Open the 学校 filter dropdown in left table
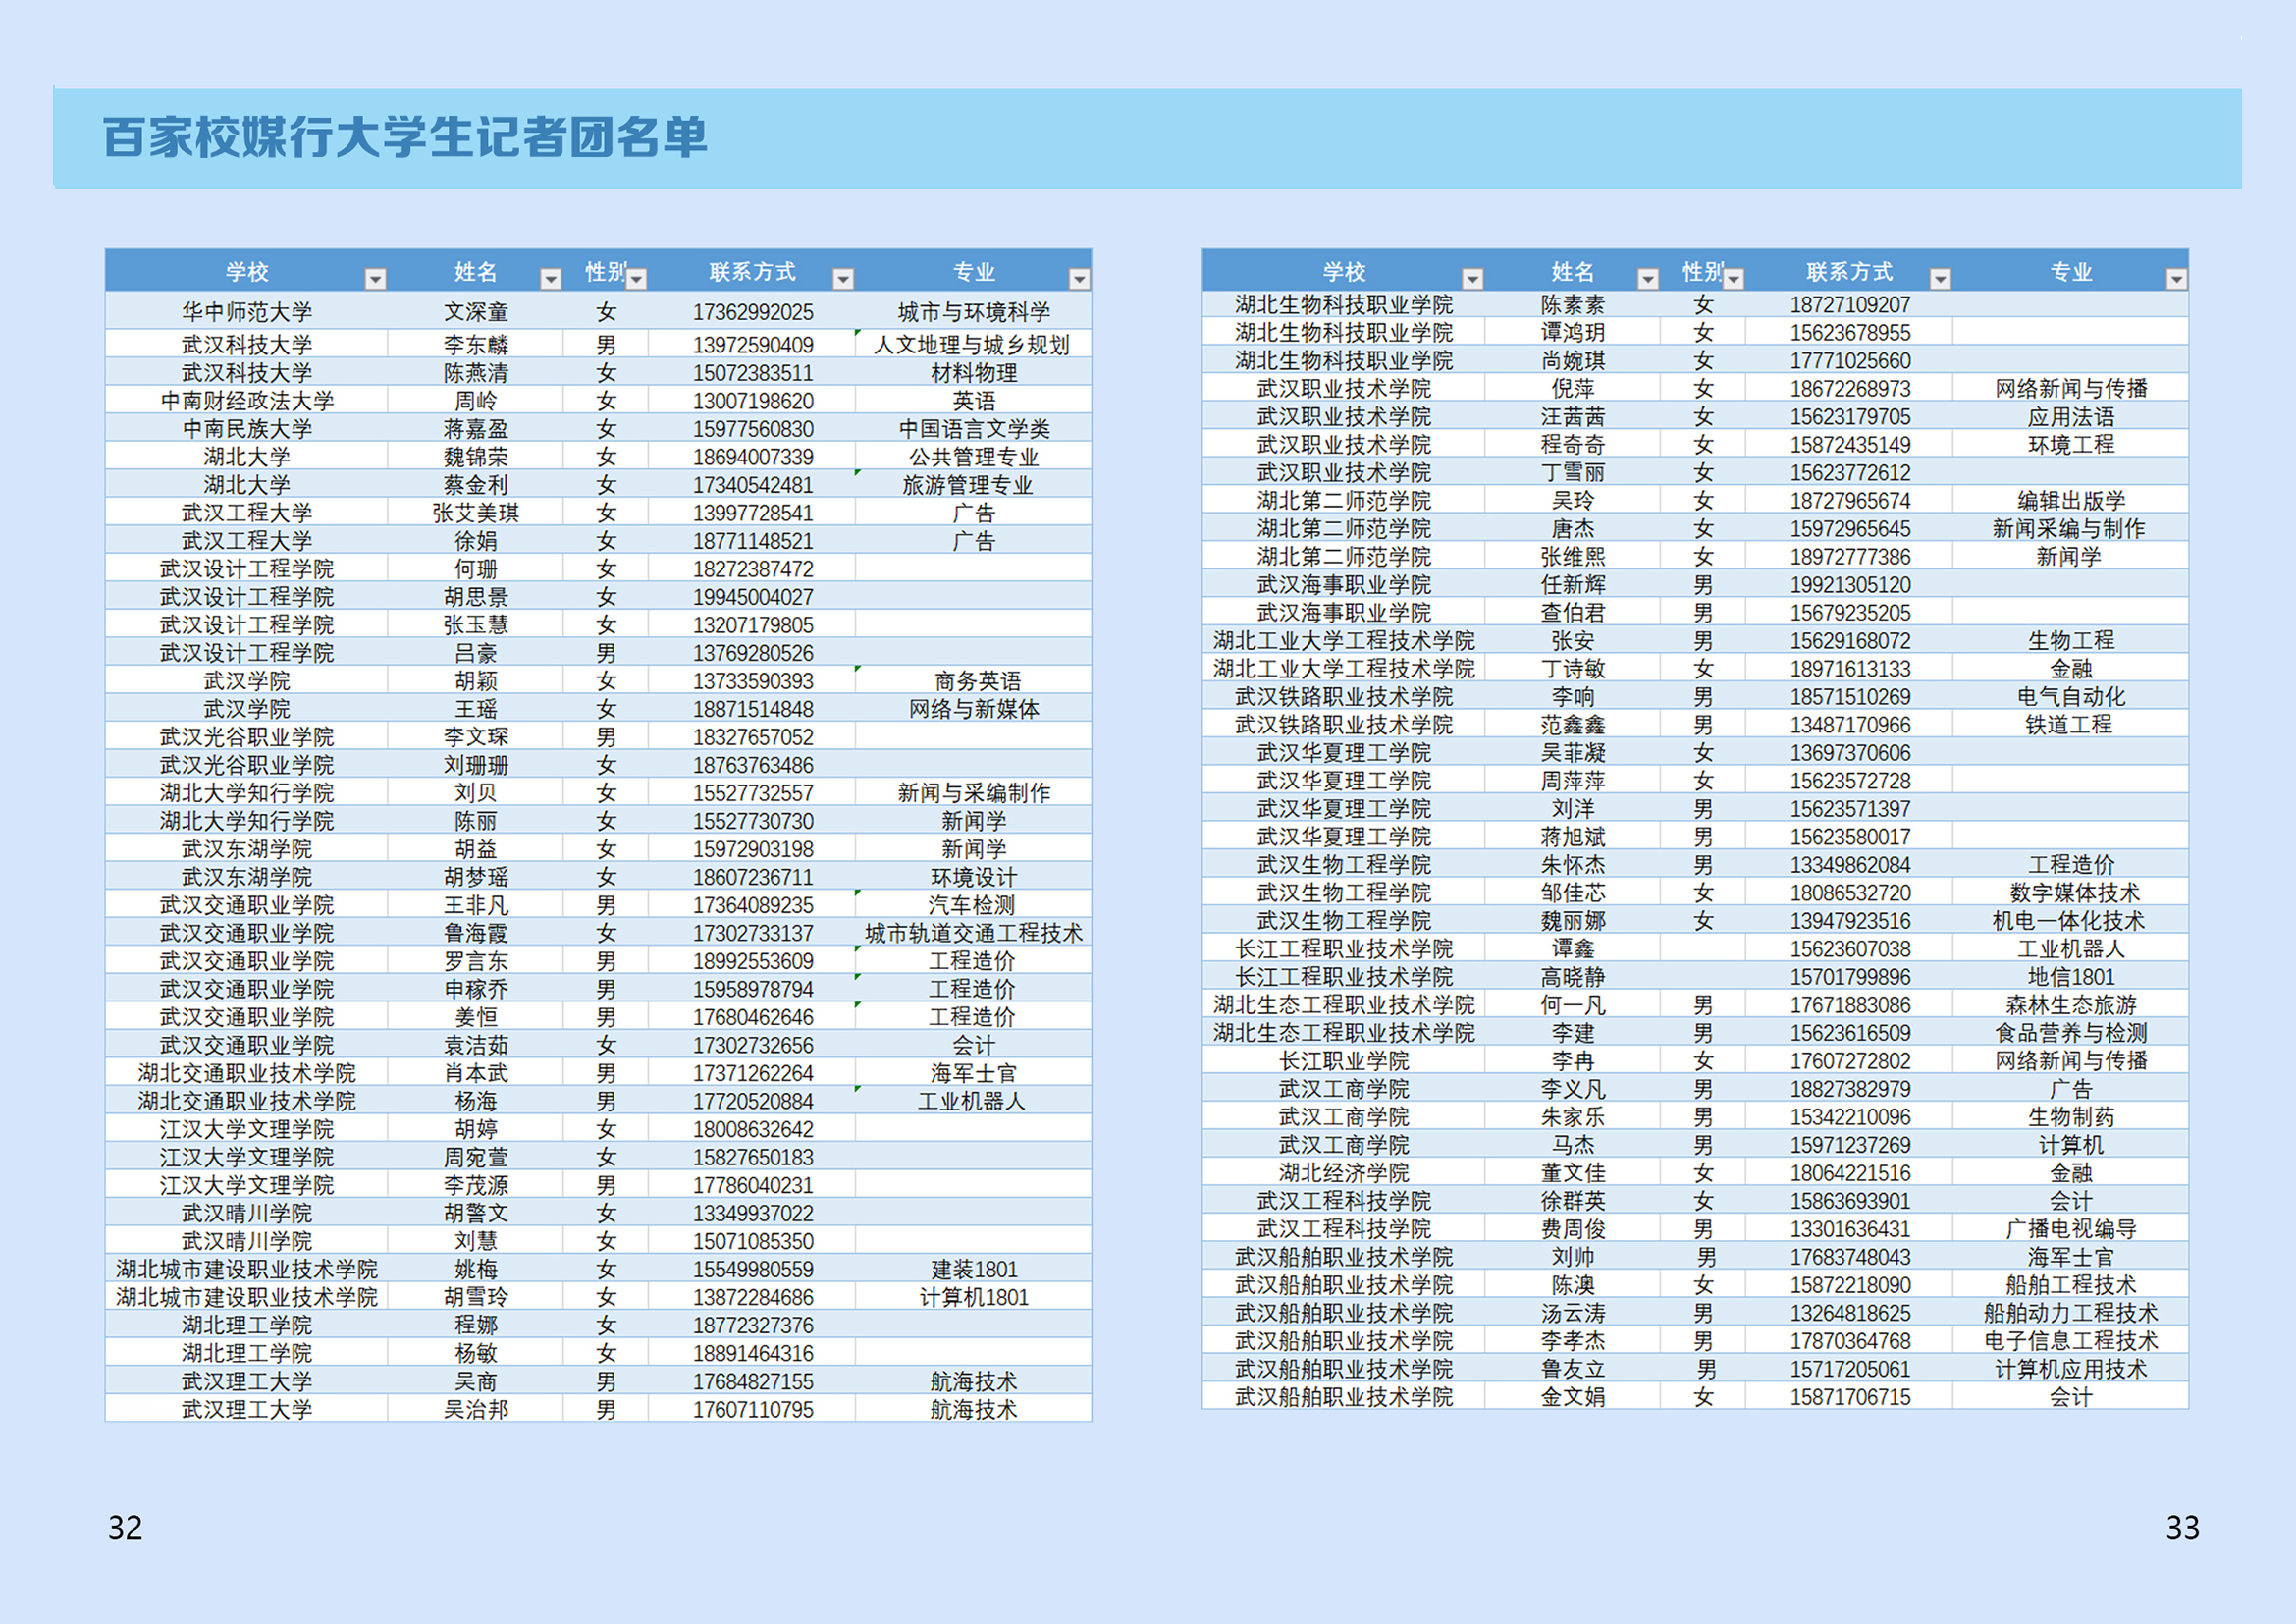2296x1624 pixels. (375, 279)
